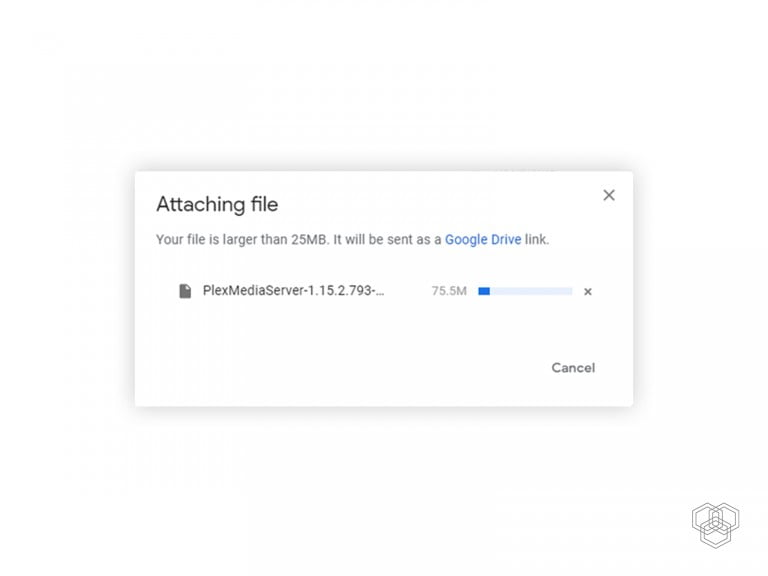Click the trailing ellipsis of the truncated file name
This screenshot has width=768, height=576.
pyautogui.click(x=380, y=294)
